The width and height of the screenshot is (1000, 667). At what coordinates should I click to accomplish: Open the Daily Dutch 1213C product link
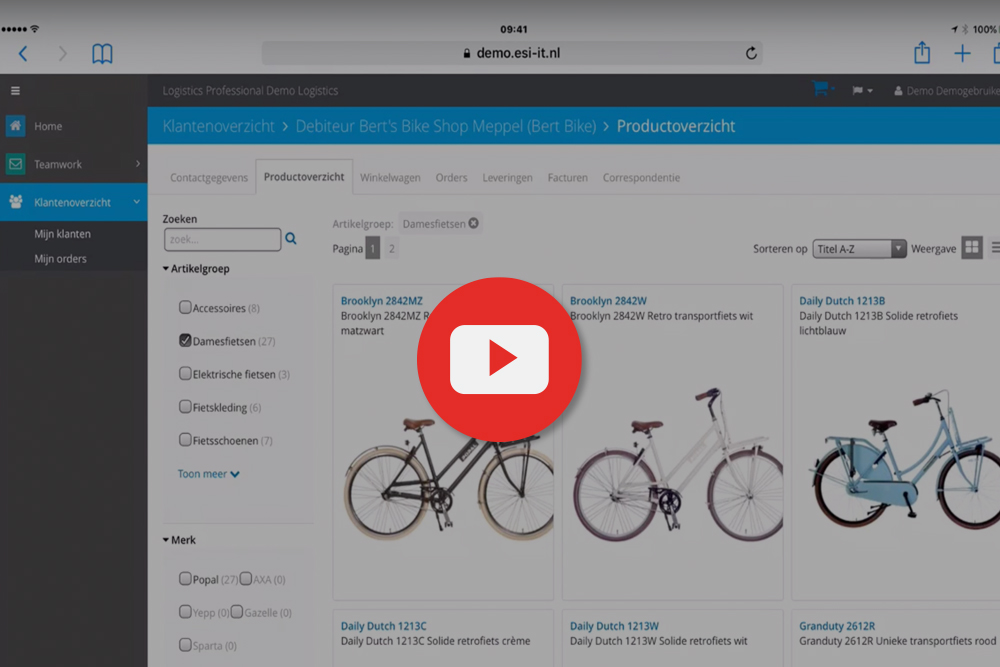[383, 626]
